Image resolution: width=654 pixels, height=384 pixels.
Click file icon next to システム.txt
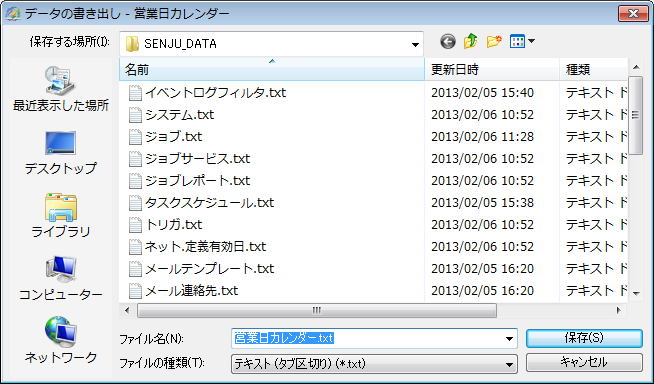pyautogui.click(x=135, y=115)
